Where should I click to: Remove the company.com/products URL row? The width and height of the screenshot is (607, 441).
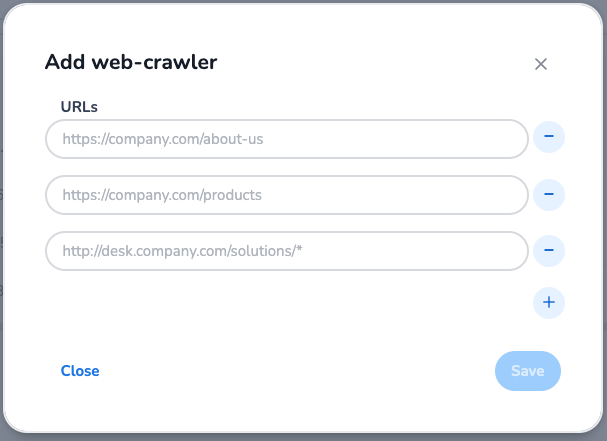coord(549,194)
